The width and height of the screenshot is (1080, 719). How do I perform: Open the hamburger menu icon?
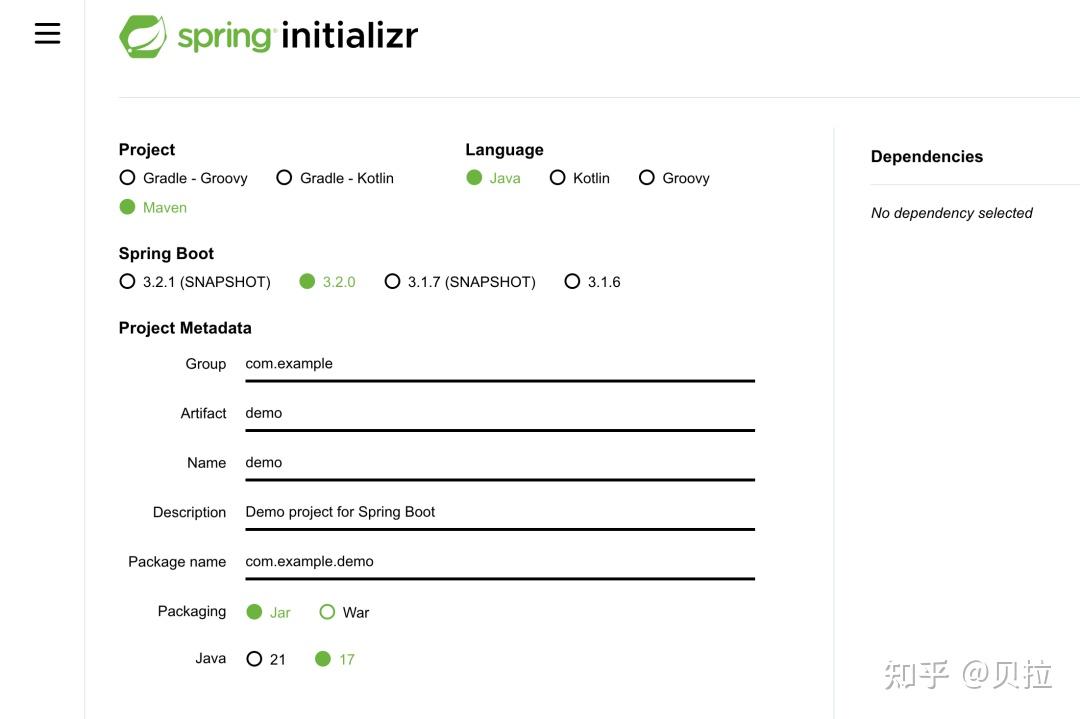point(48,33)
